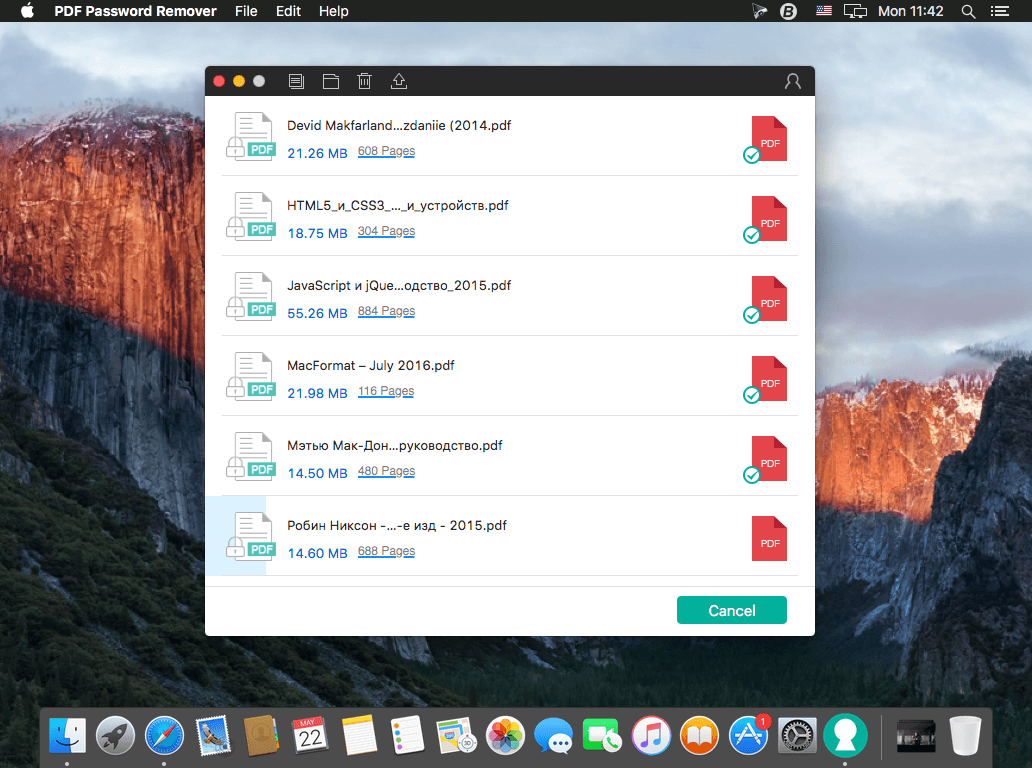The image size is (1032, 768).
Task: Open the user account icon
Action: tap(792, 81)
